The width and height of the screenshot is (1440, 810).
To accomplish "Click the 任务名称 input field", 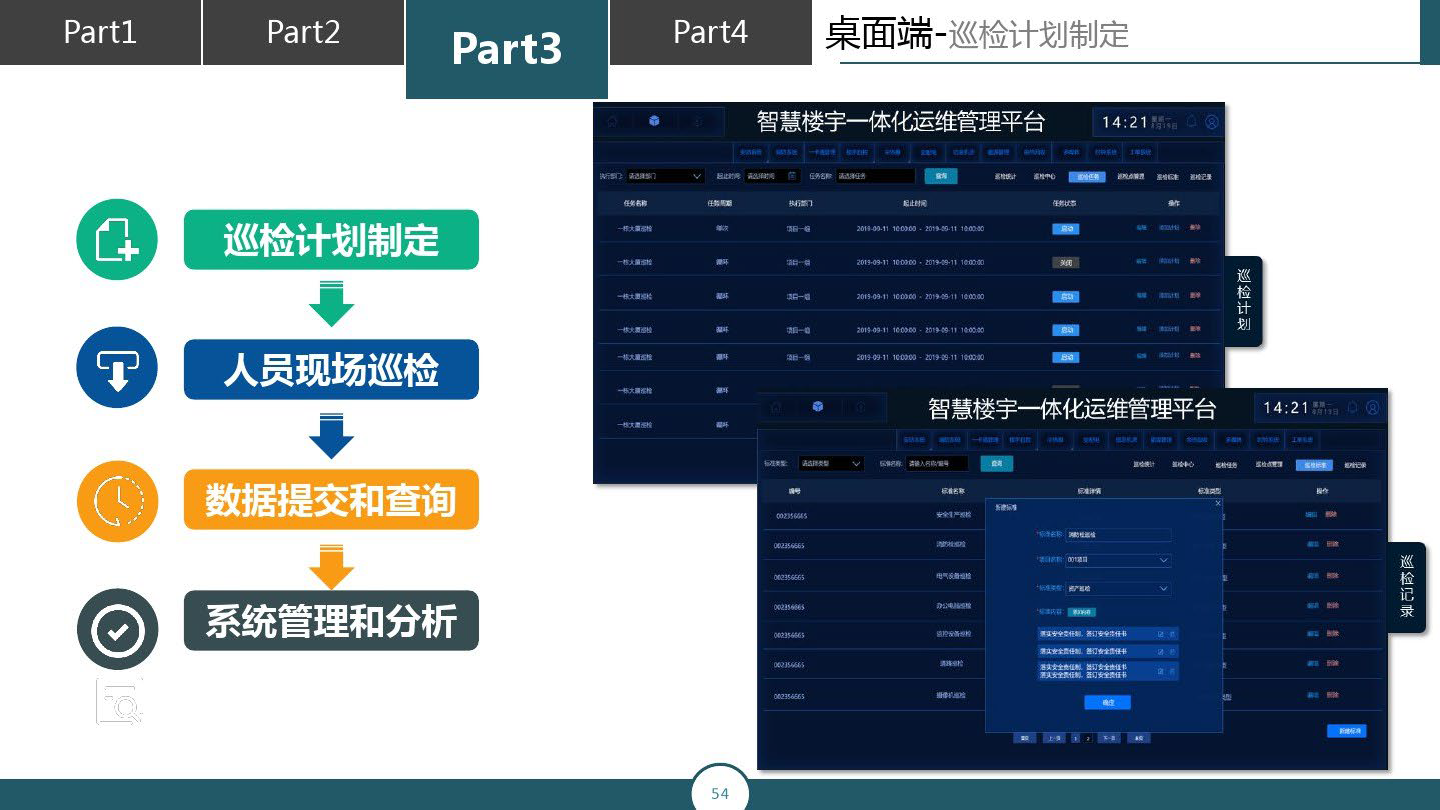I will 875,176.
